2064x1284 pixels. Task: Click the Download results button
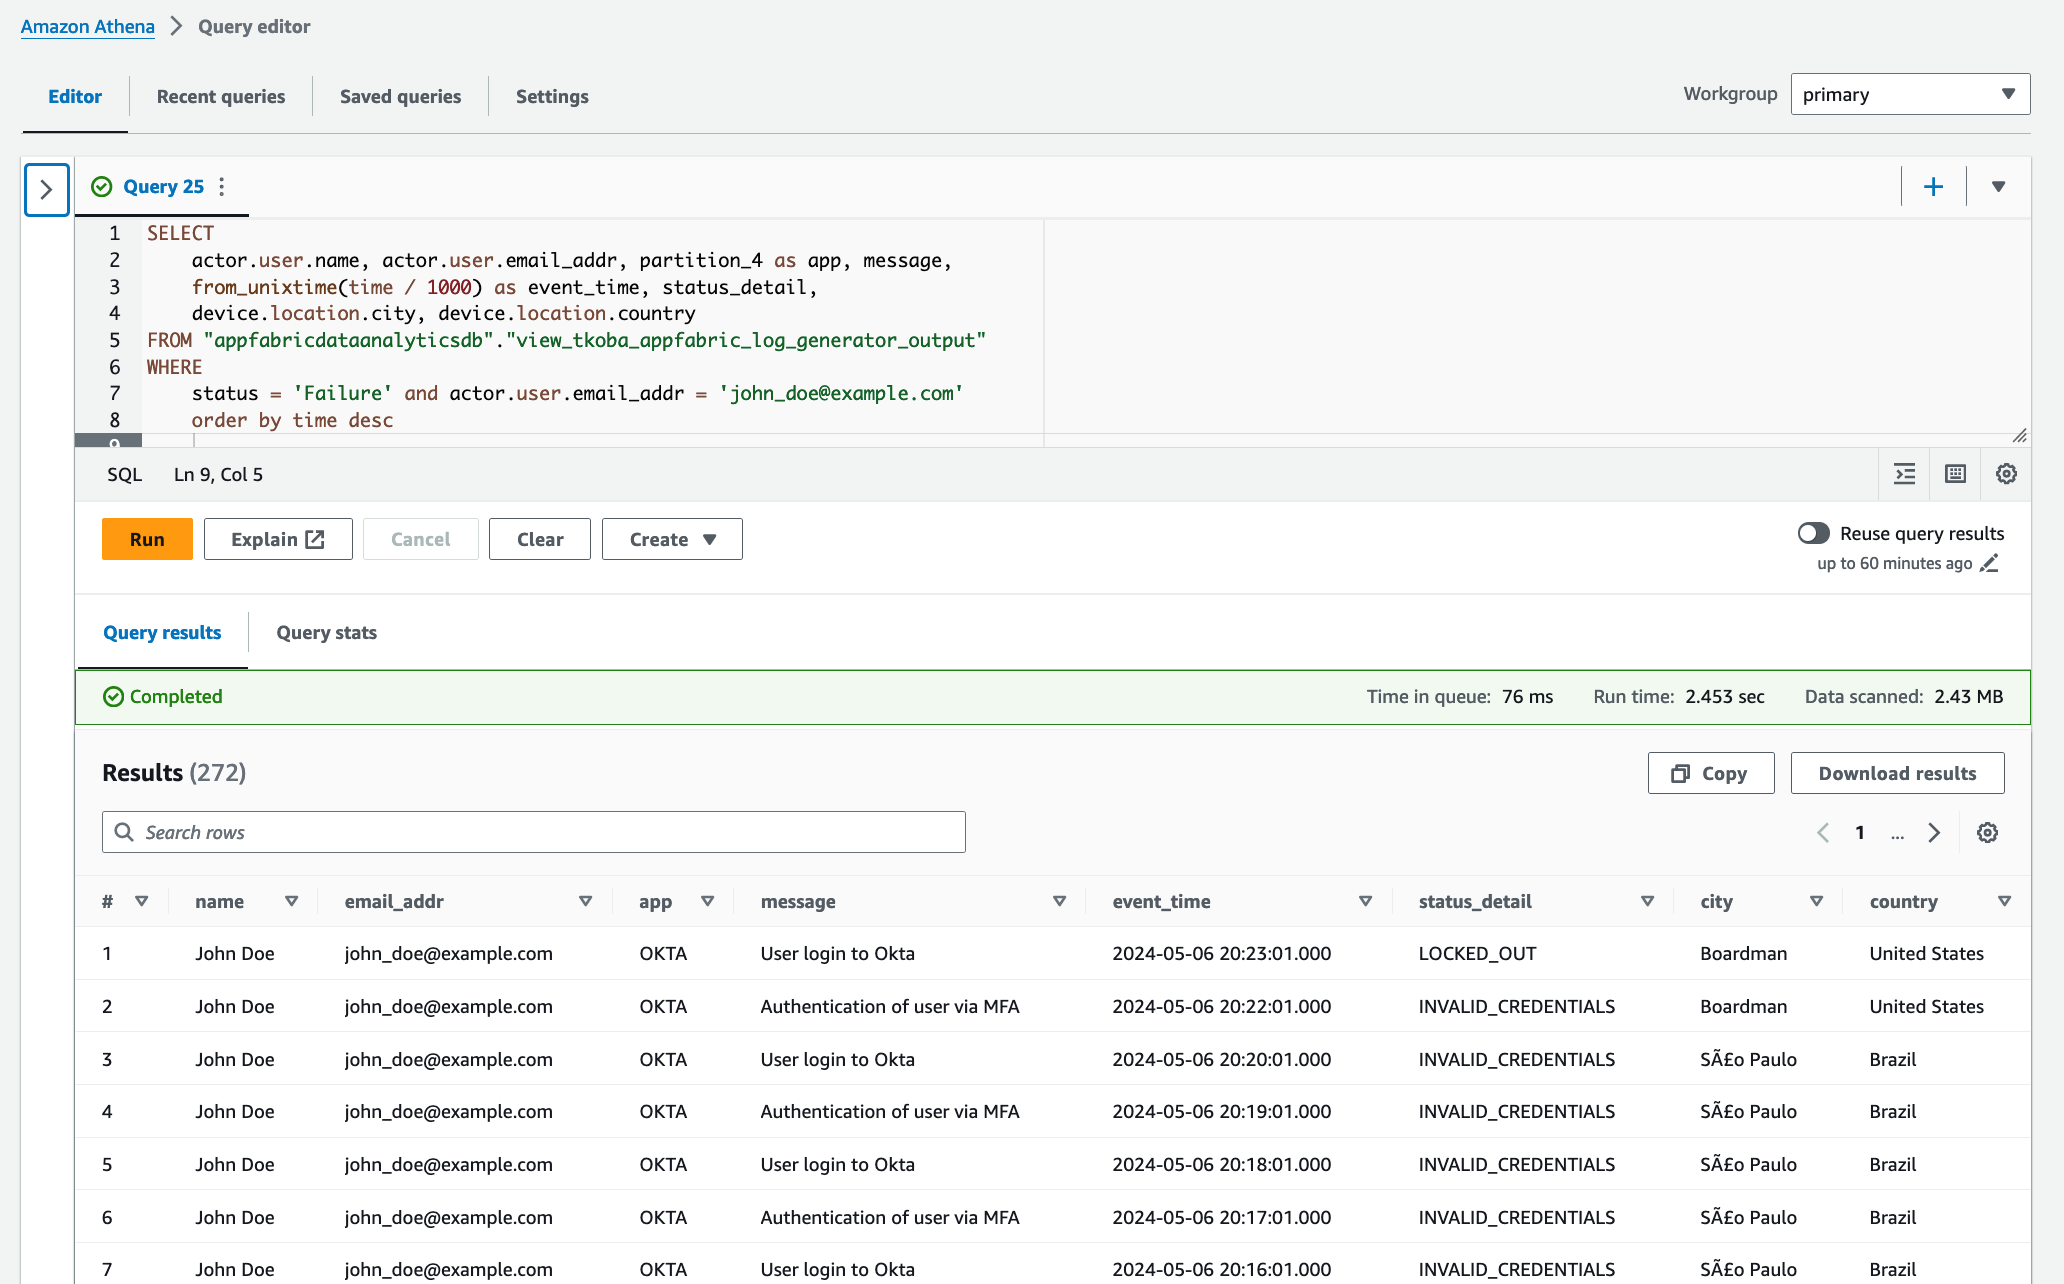(1897, 773)
